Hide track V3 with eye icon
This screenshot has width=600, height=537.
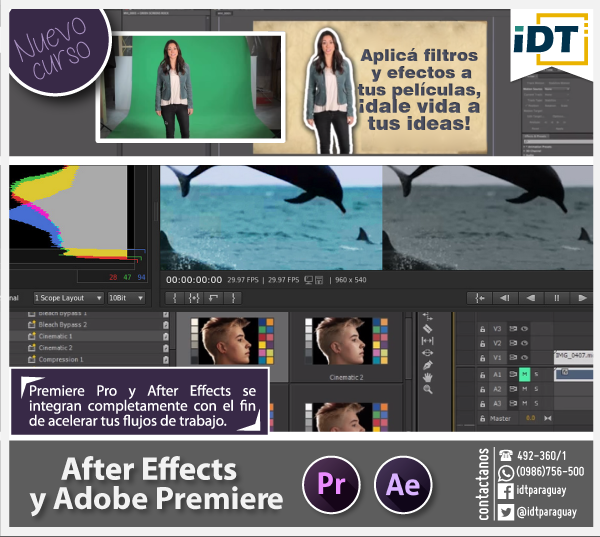(525, 328)
